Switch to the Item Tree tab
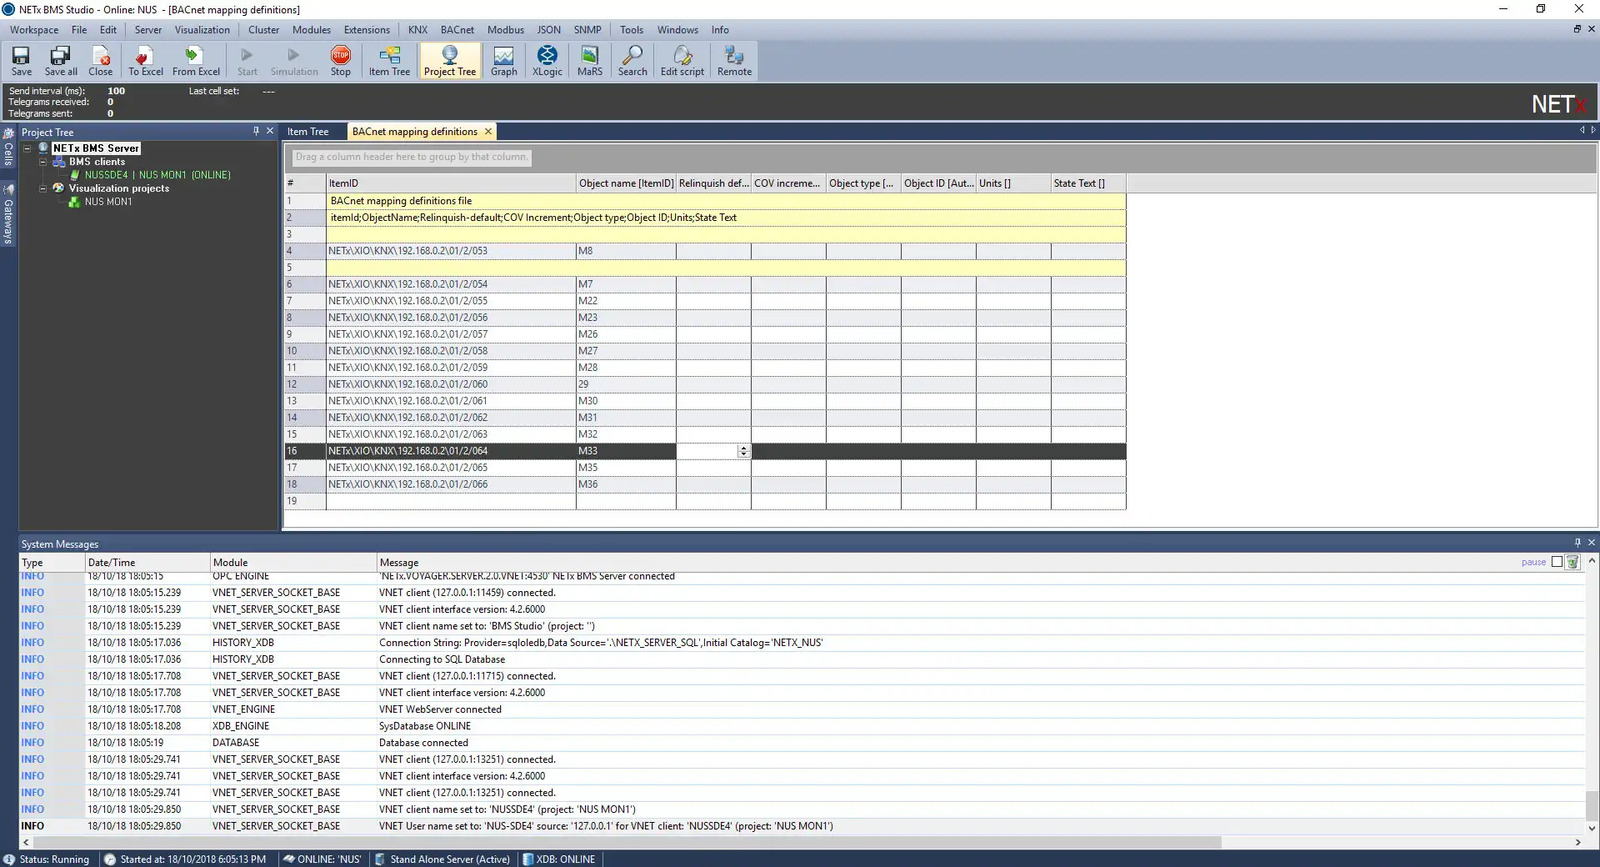The width and height of the screenshot is (1600, 867). (308, 132)
